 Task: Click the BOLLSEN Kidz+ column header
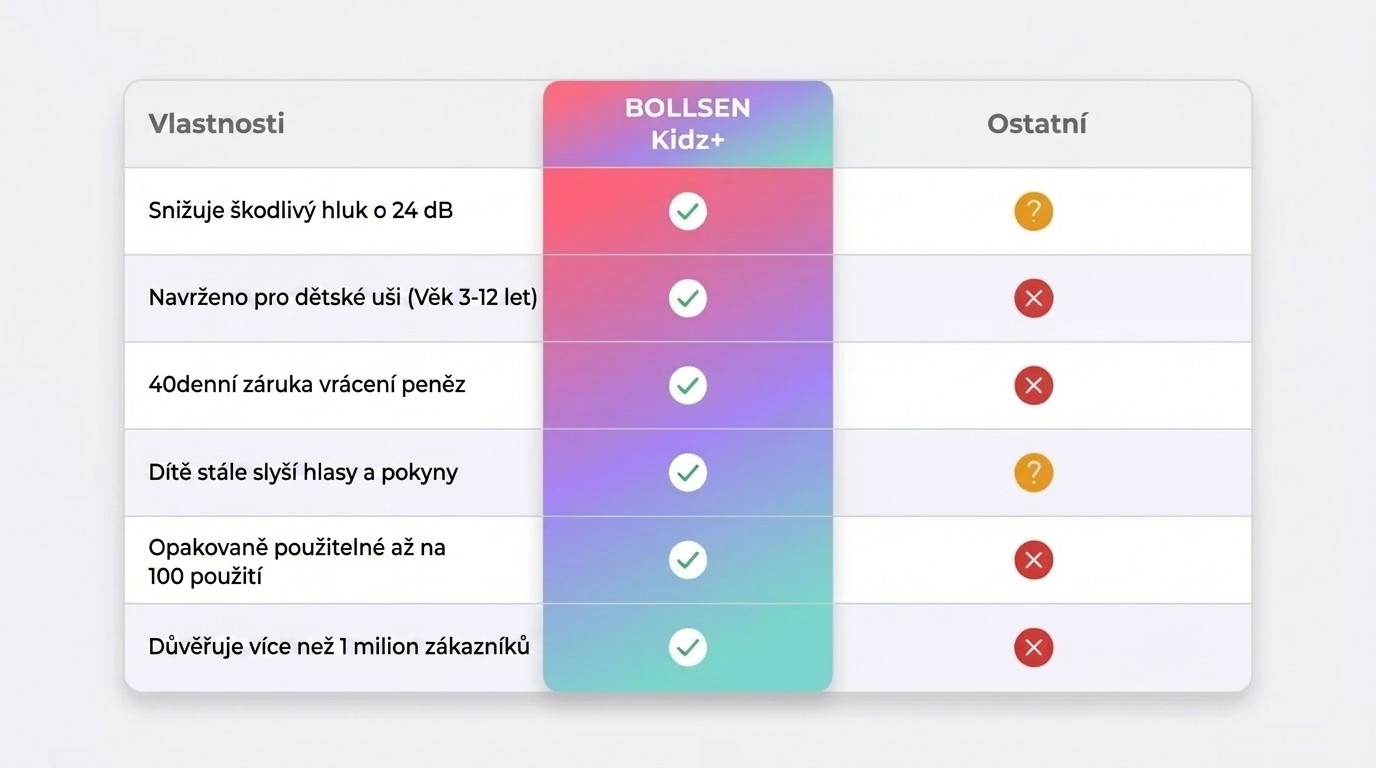pos(688,124)
